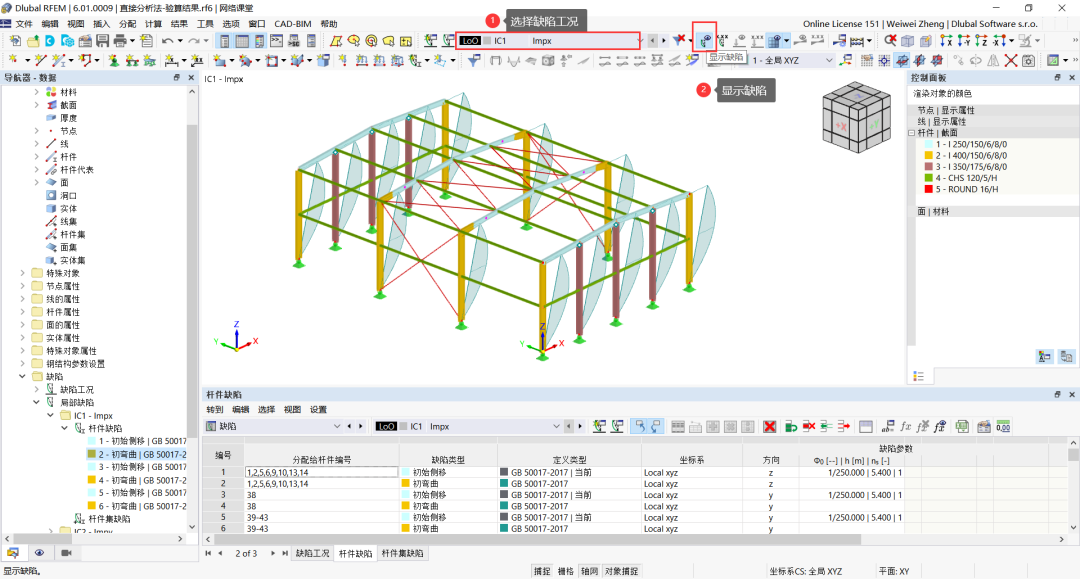The width and height of the screenshot is (1080, 579).
Task: Switch to the 缺陷工况 table tab
Action: tap(313, 554)
